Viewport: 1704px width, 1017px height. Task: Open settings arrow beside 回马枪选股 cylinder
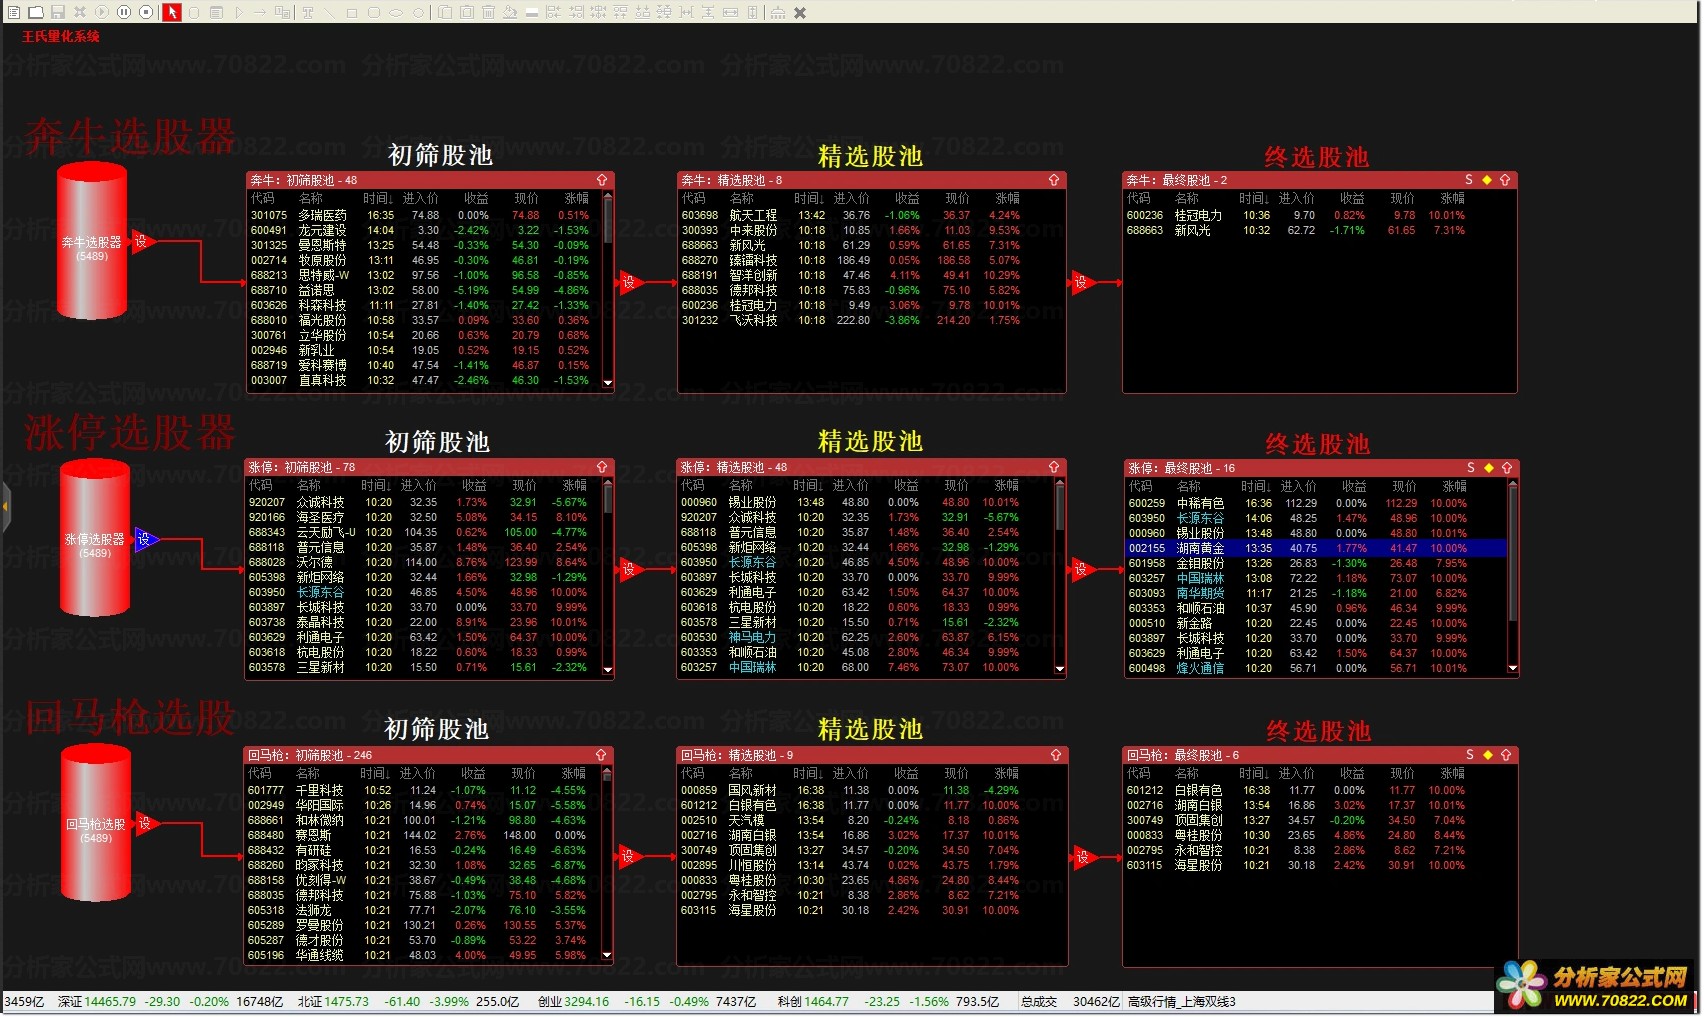click(x=147, y=824)
